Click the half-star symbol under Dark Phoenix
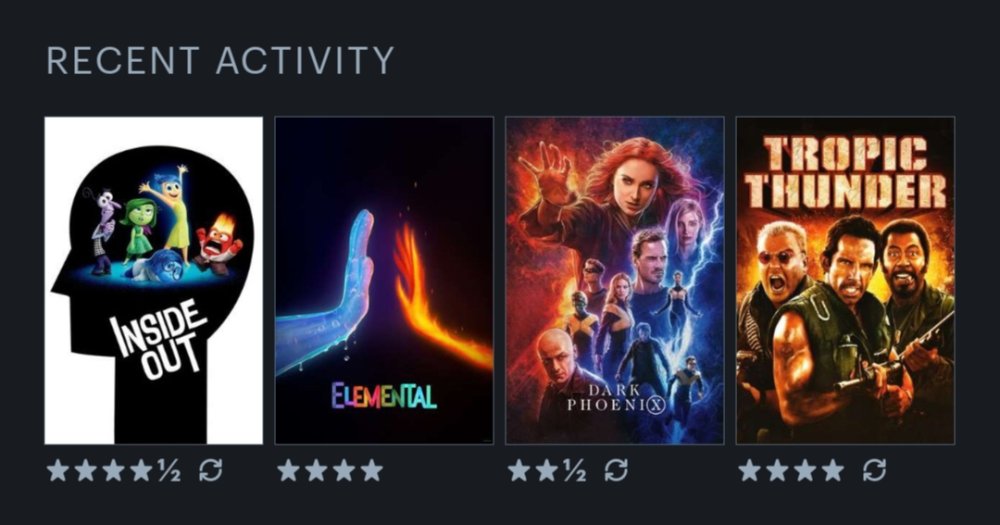Screen dimensions: 1000x525 (574, 471)
